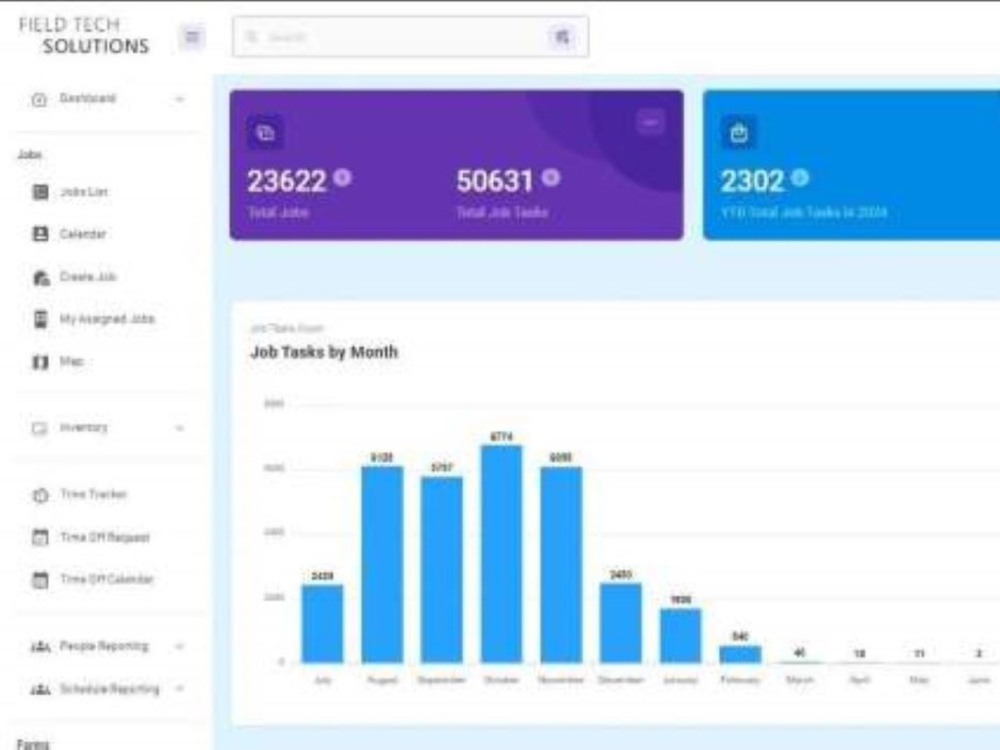
Task: Open Schedule Reporting section
Action: click(x=109, y=688)
